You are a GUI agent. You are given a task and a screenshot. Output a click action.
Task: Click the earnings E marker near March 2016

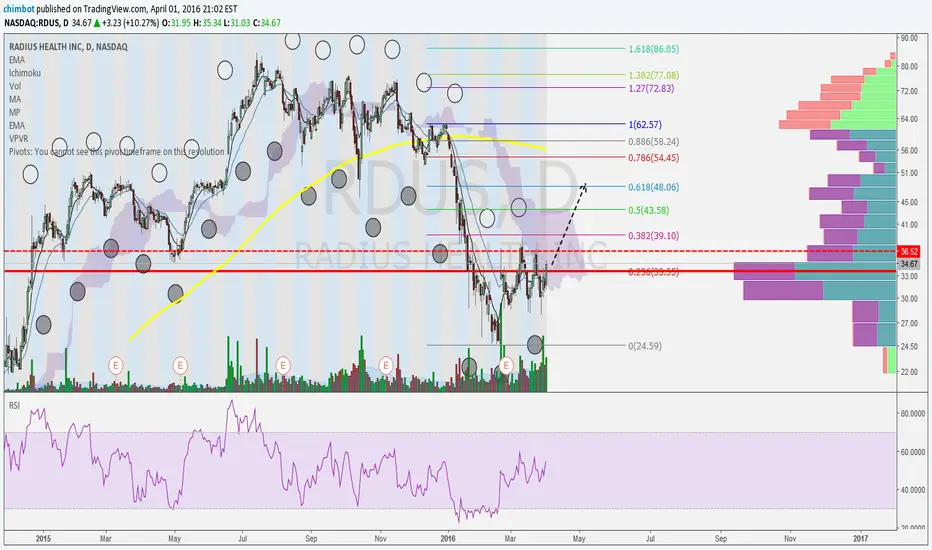(506, 364)
